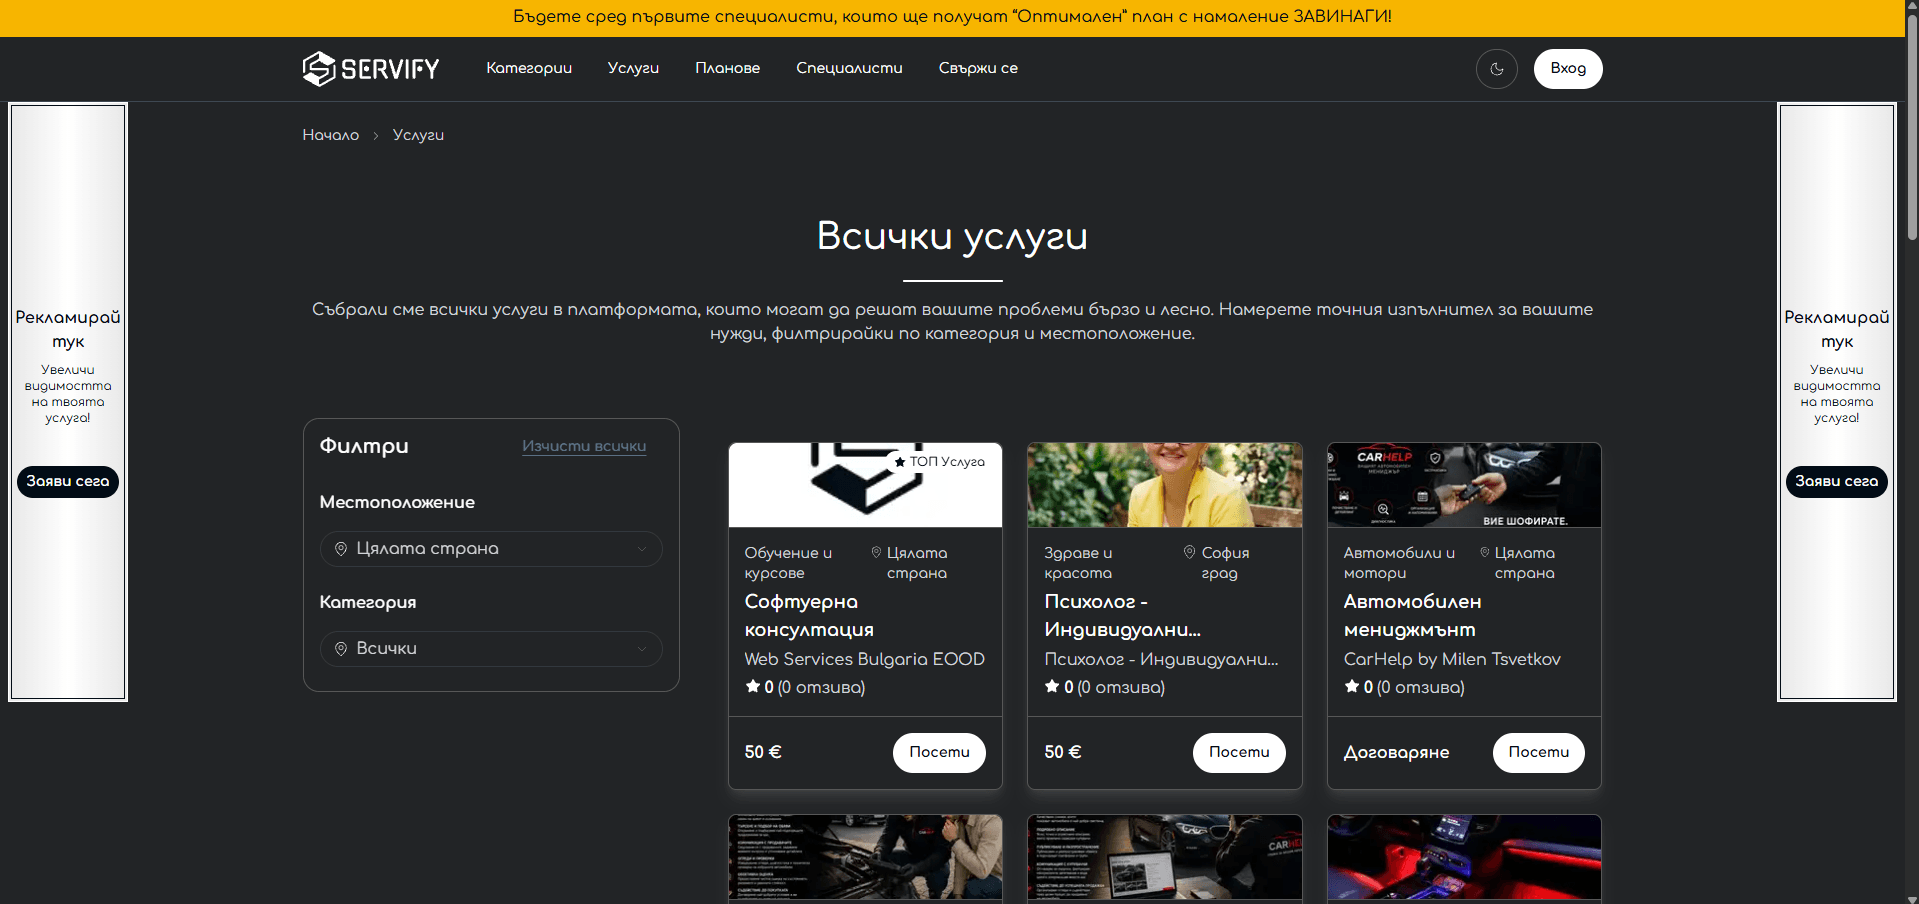
Task: Go to Начало breadcrumb
Action: click(x=331, y=135)
